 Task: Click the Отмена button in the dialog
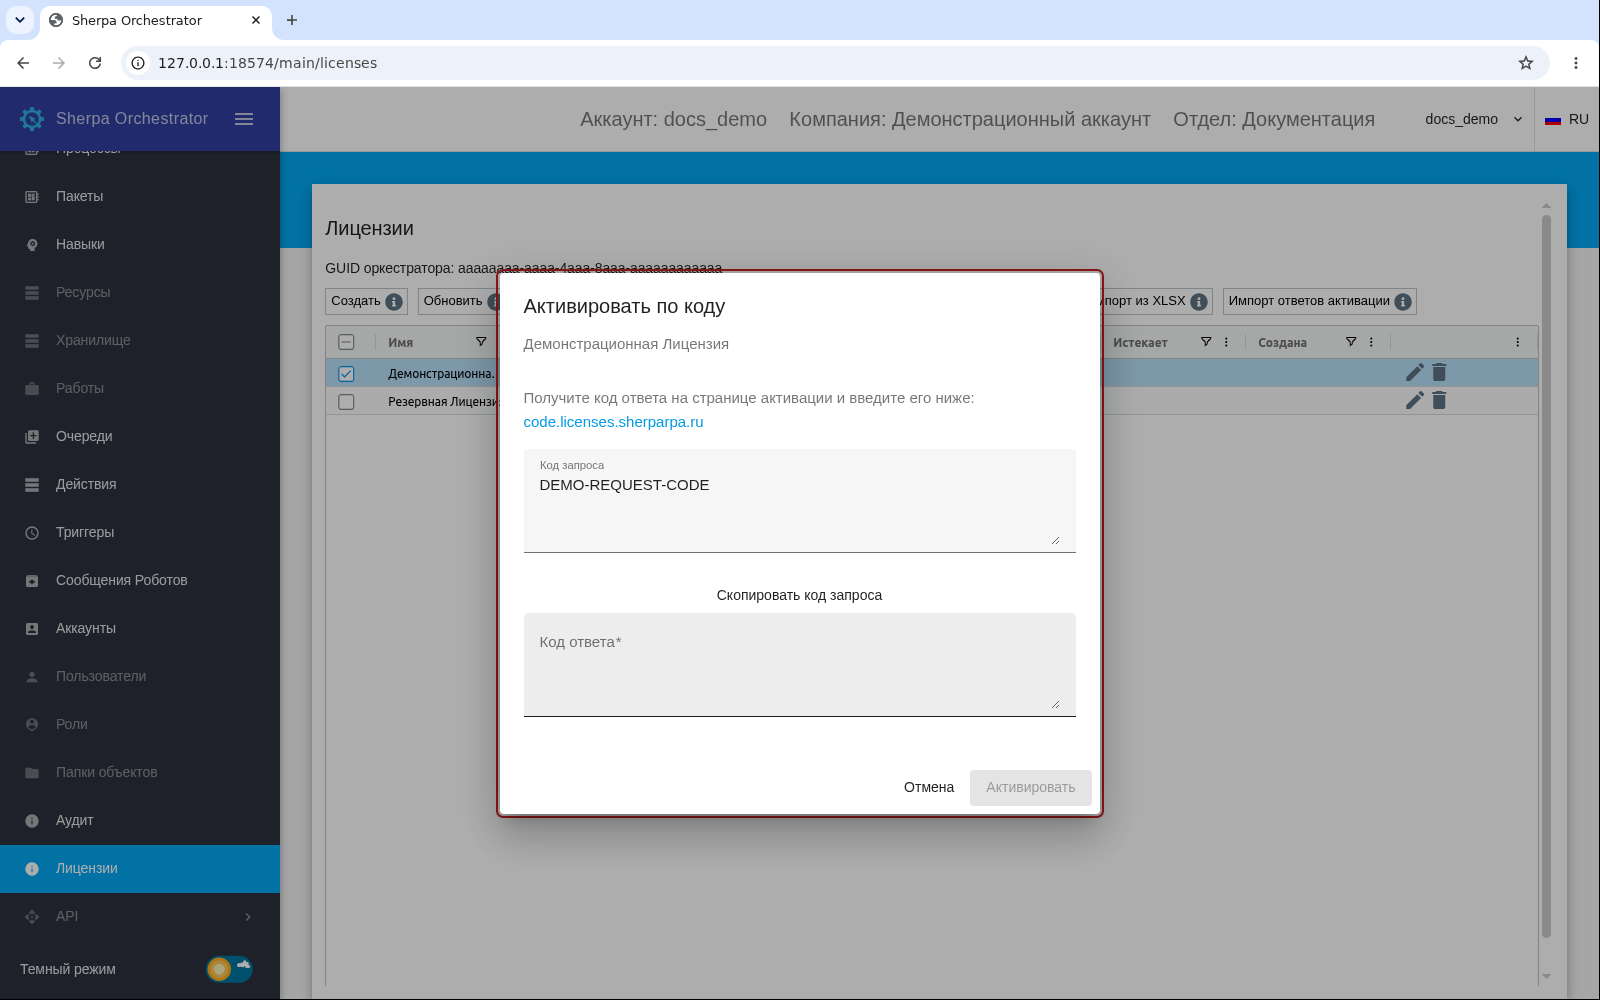click(929, 788)
